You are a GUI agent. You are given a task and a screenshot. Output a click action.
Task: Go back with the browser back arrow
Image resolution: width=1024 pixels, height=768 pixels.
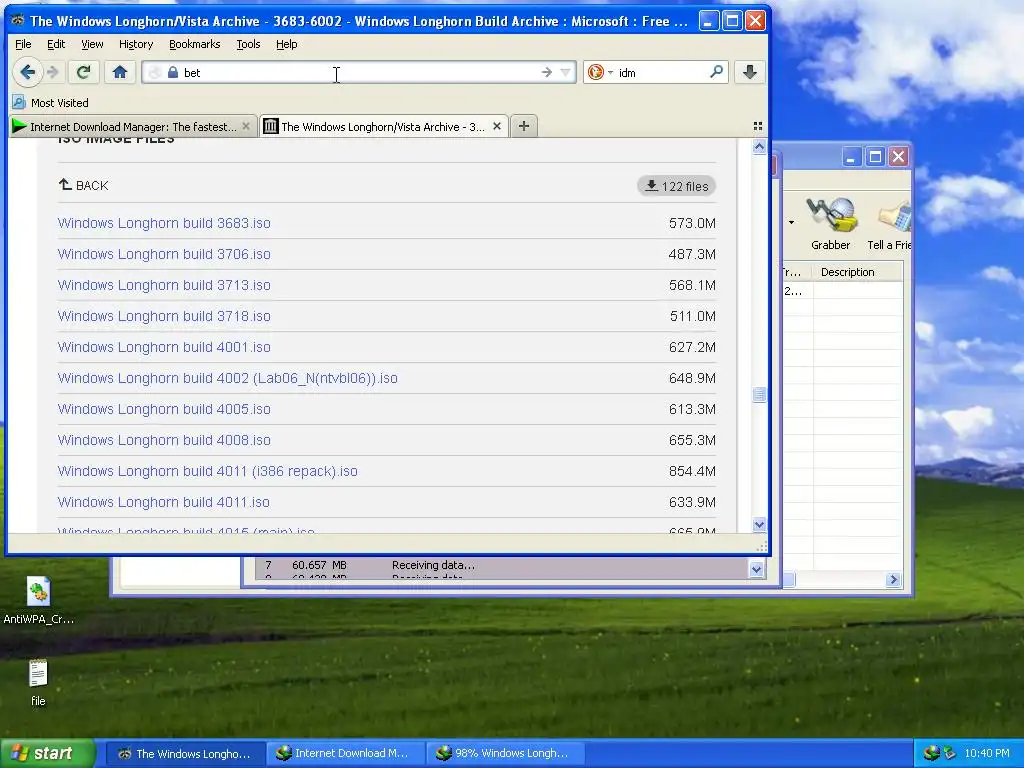click(x=27, y=72)
